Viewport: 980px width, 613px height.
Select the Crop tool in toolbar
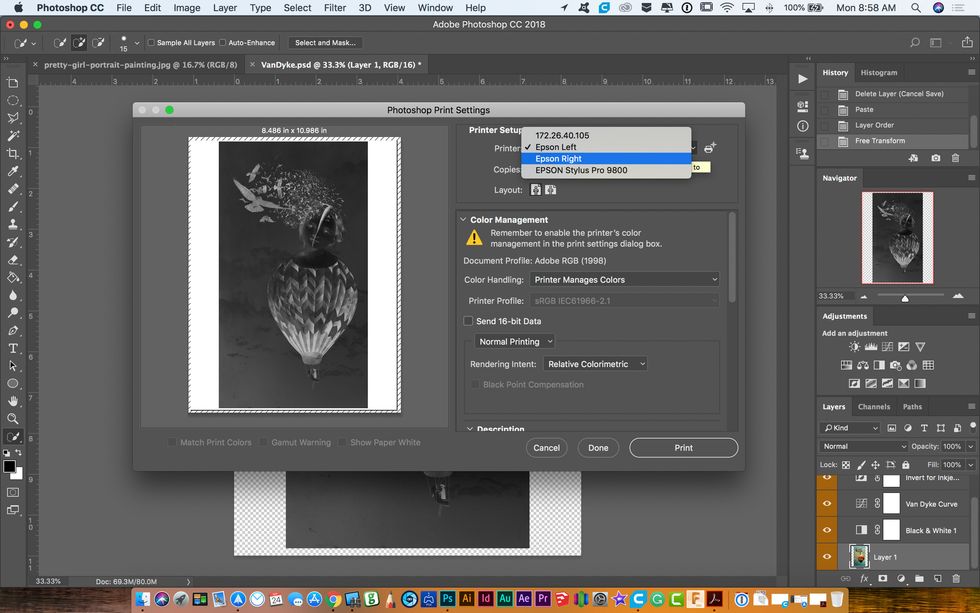tap(13, 153)
